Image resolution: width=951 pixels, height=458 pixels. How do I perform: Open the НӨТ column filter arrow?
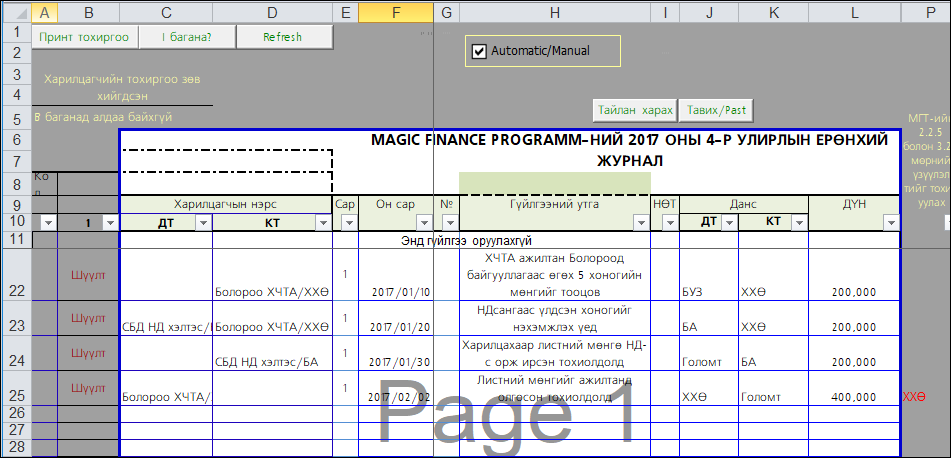pos(669,223)
